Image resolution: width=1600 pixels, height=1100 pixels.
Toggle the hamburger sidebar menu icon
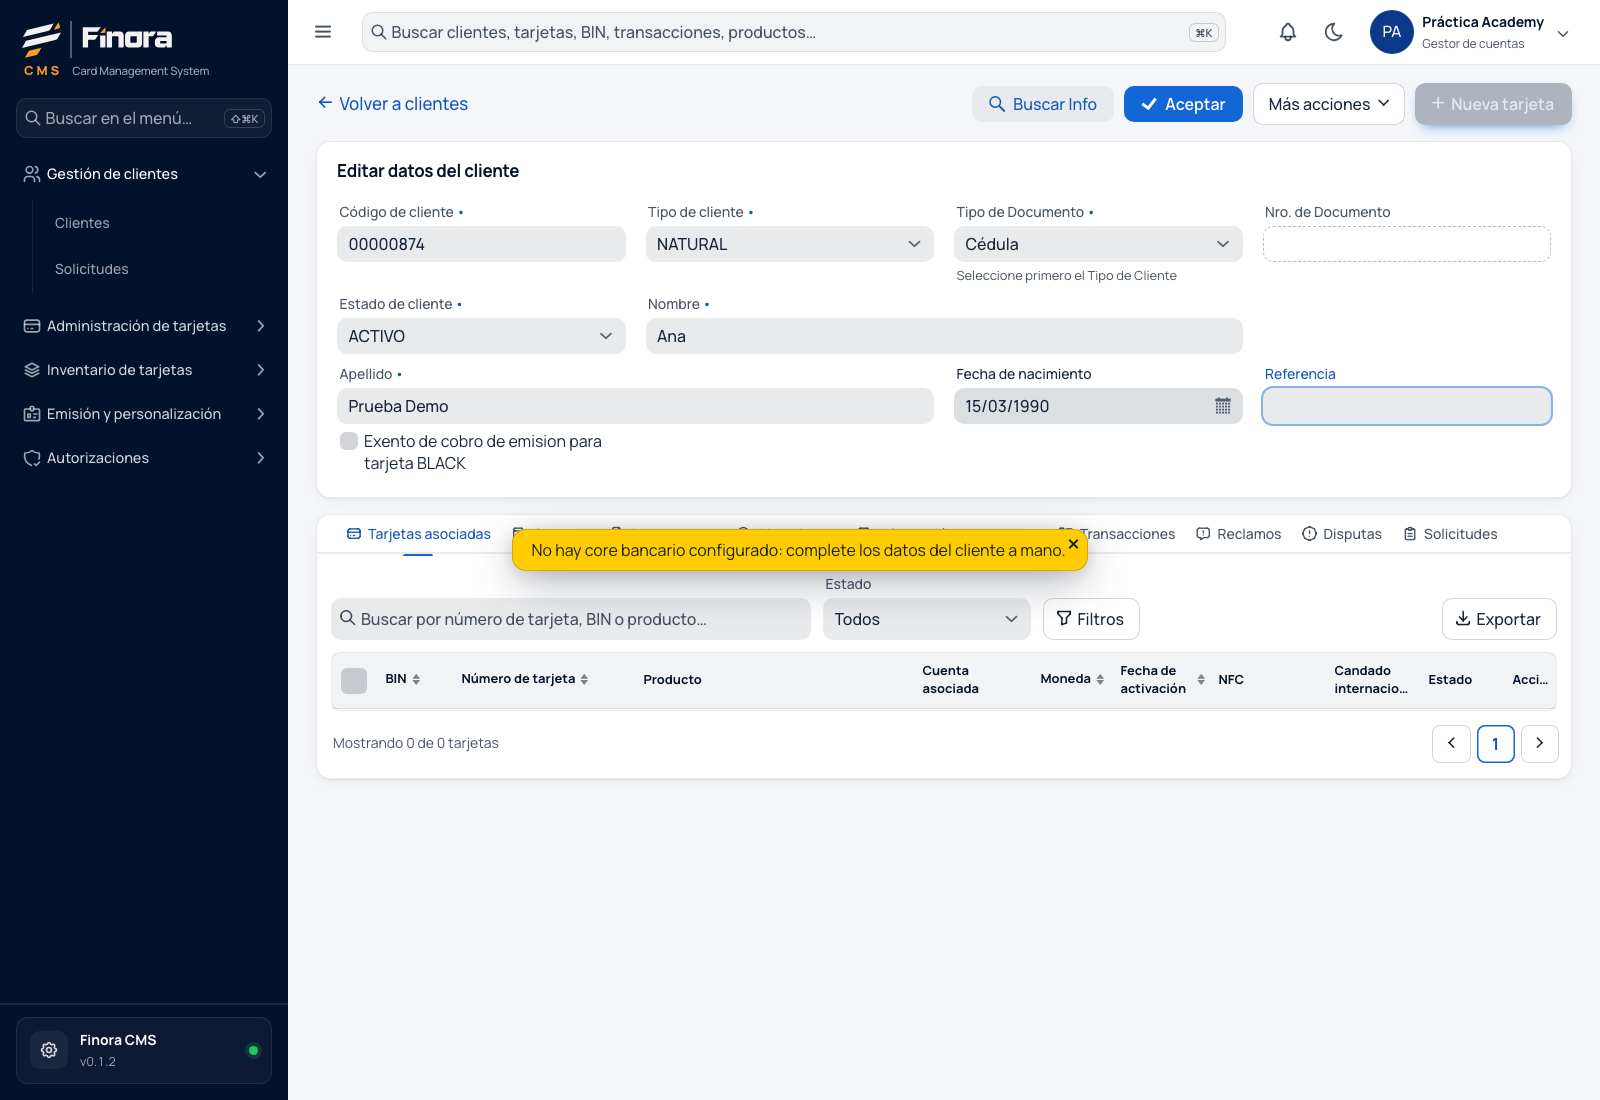coord(323,32)
